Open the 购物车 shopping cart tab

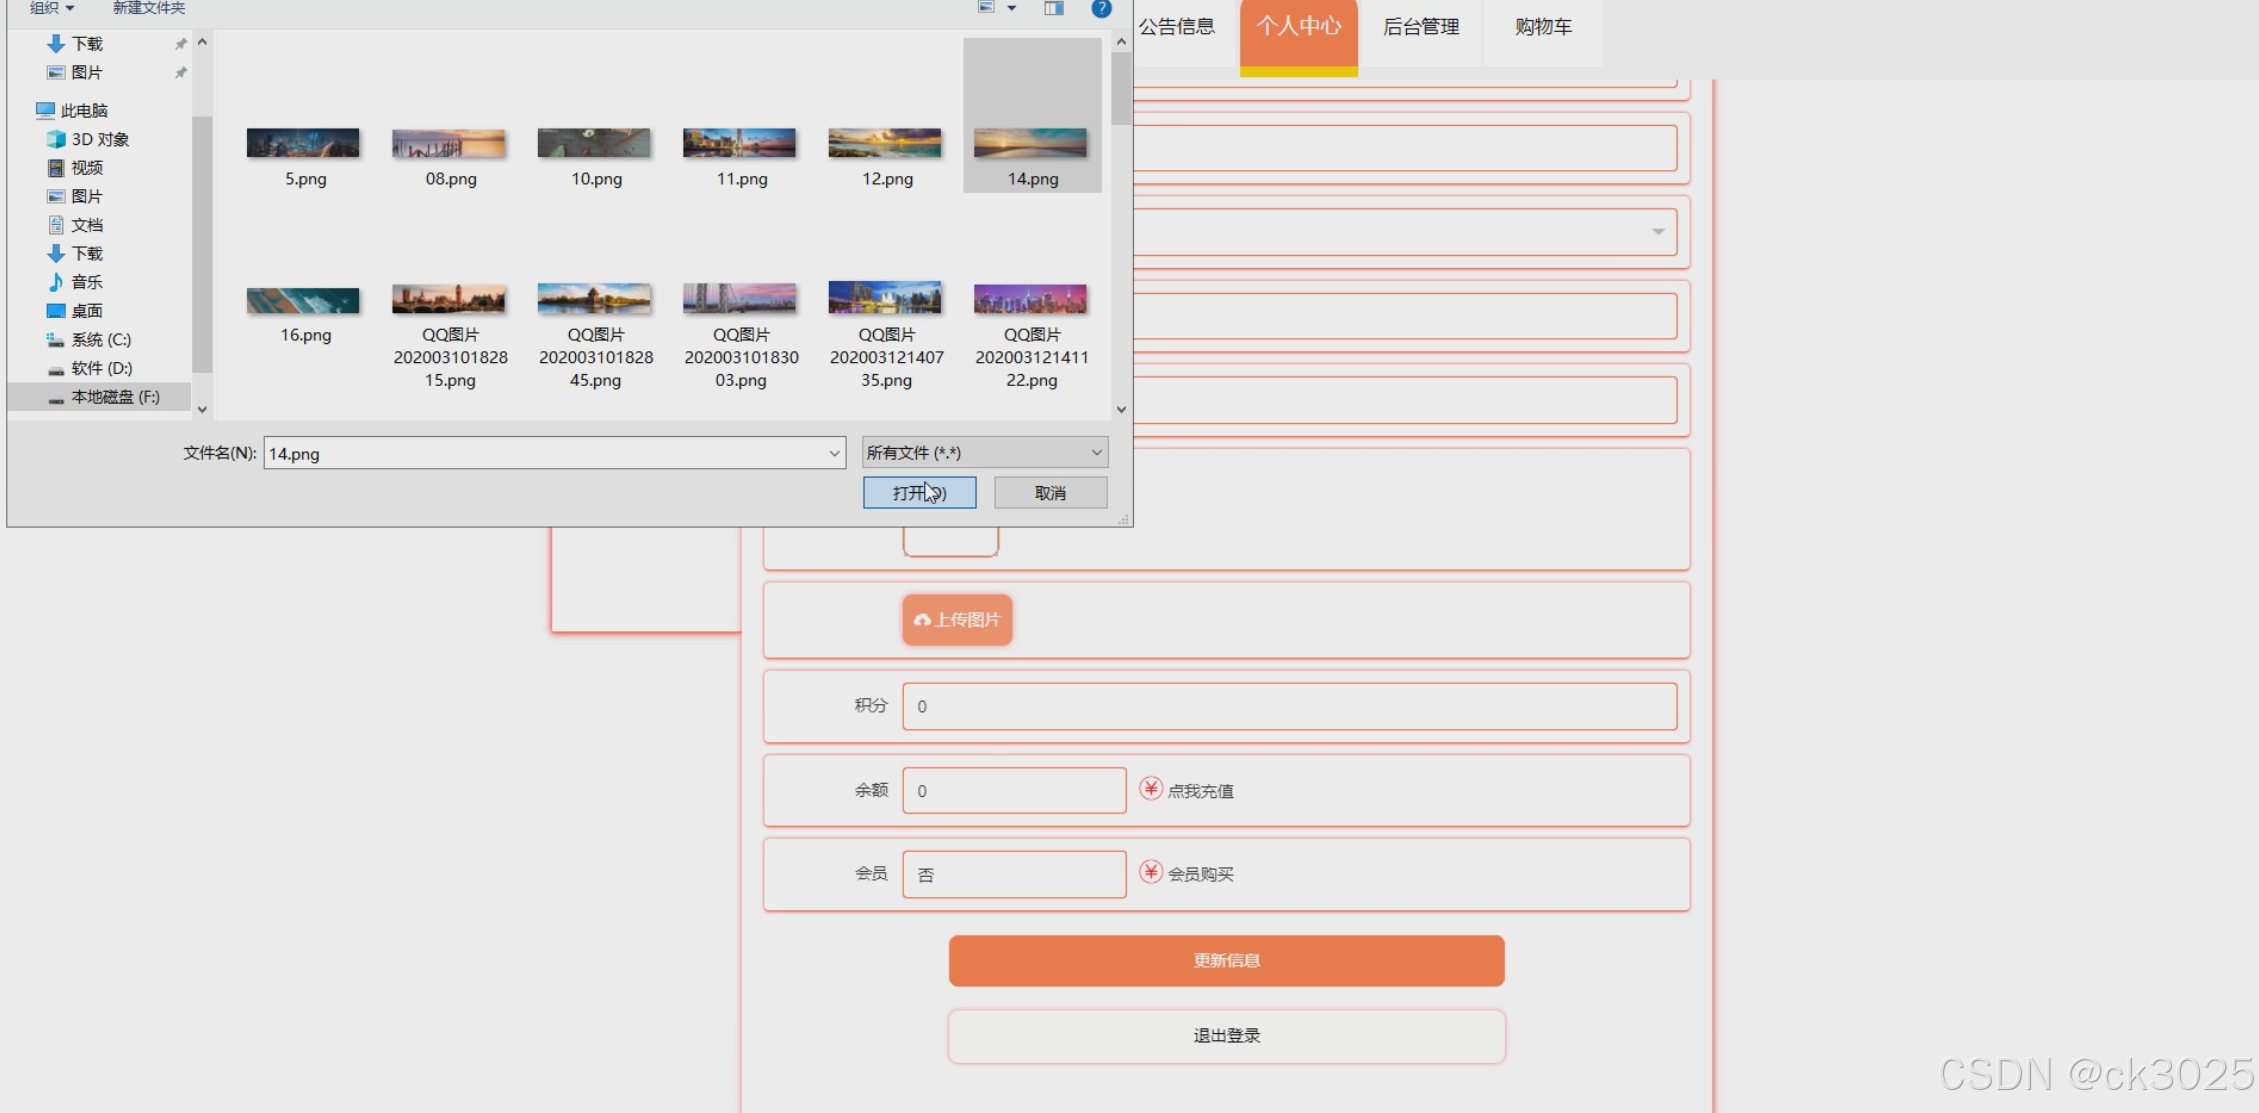(x=1543, y=27)
